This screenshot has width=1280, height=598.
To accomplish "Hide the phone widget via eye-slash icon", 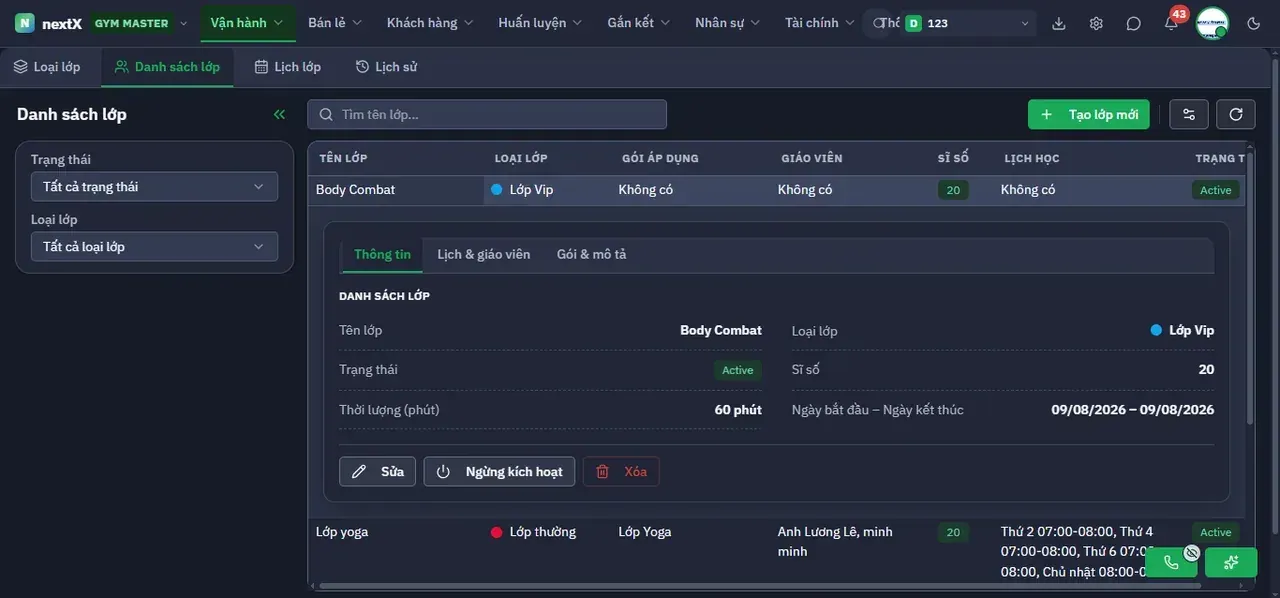I will (x=1192, y=553).
